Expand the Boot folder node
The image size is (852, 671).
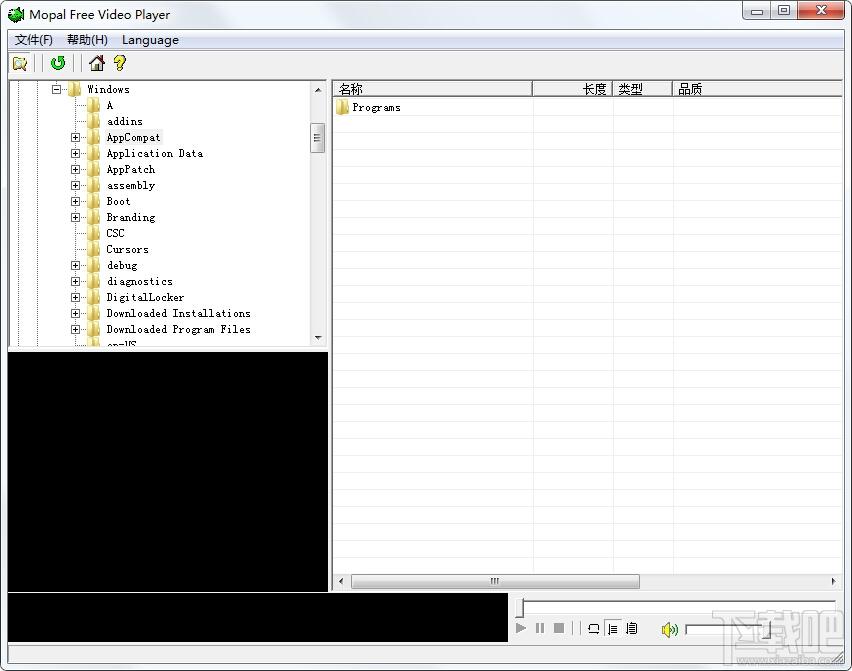point(76,202)
